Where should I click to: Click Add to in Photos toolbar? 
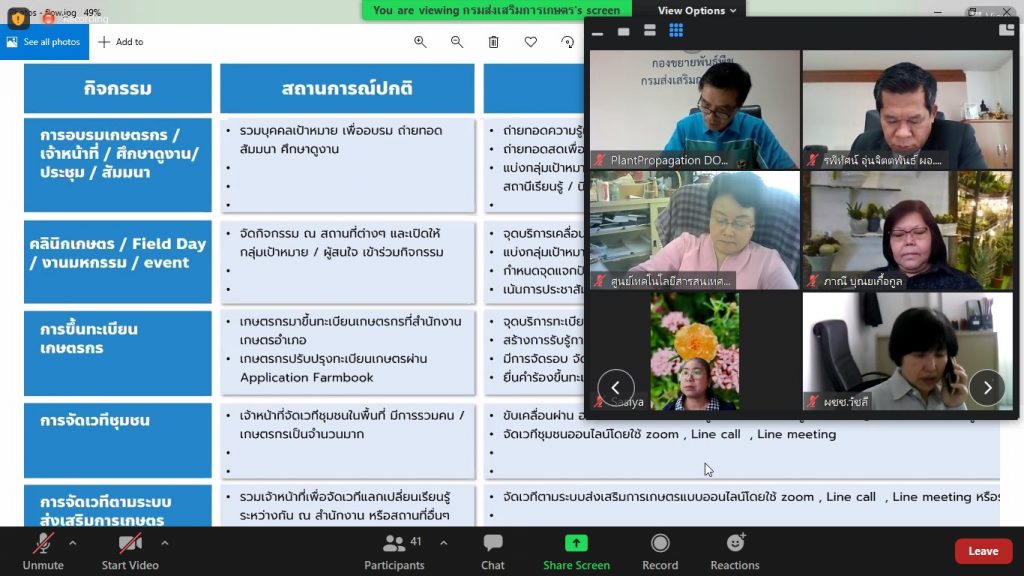[x=120, y=42]
